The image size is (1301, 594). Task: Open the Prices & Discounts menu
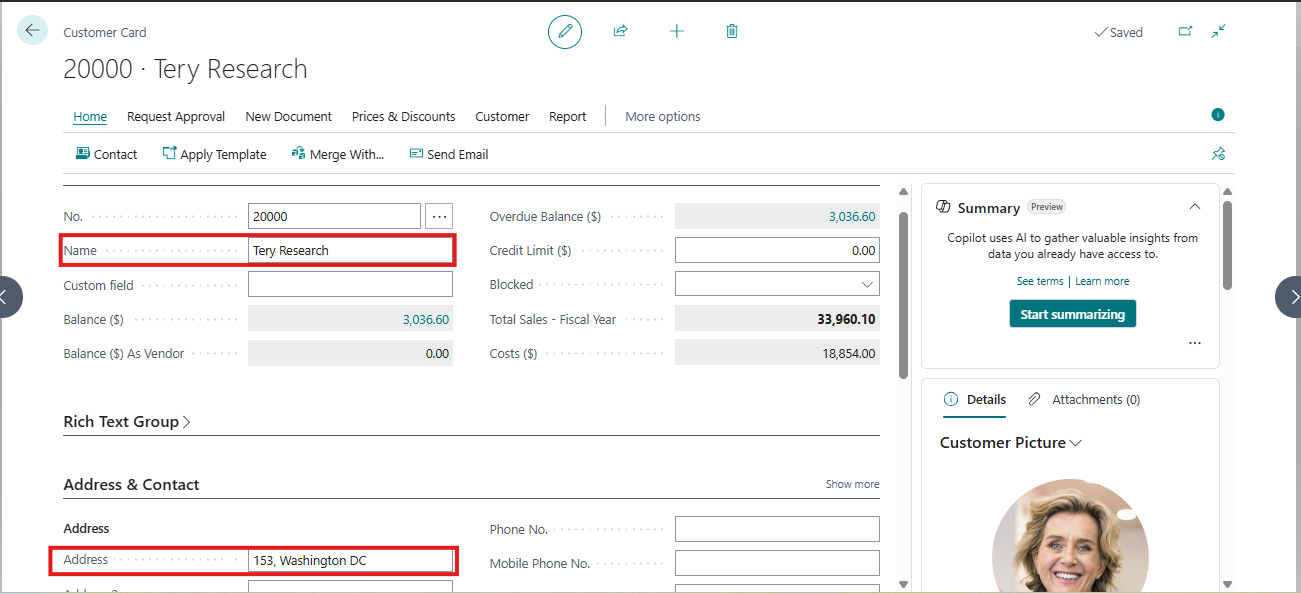click(x=403, y=117)
